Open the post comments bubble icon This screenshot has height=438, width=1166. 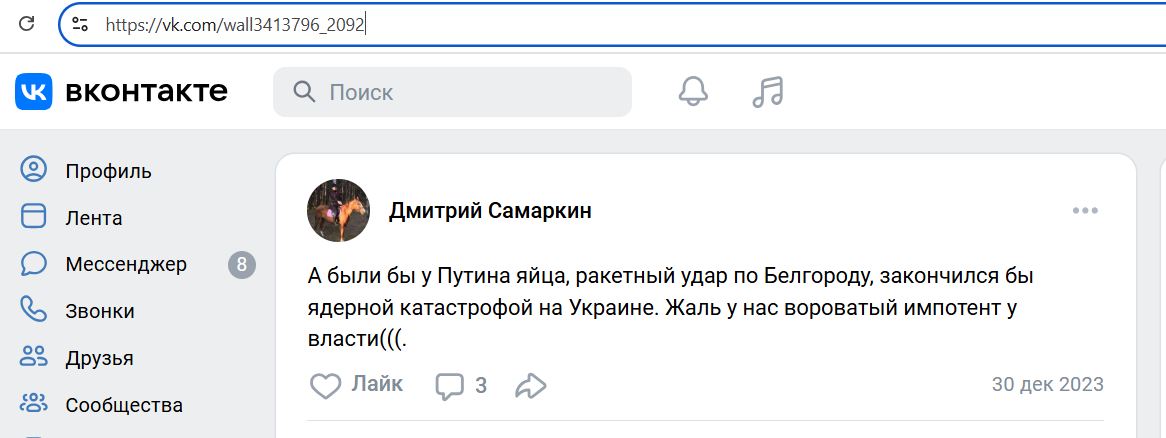(x=450, y=385)
